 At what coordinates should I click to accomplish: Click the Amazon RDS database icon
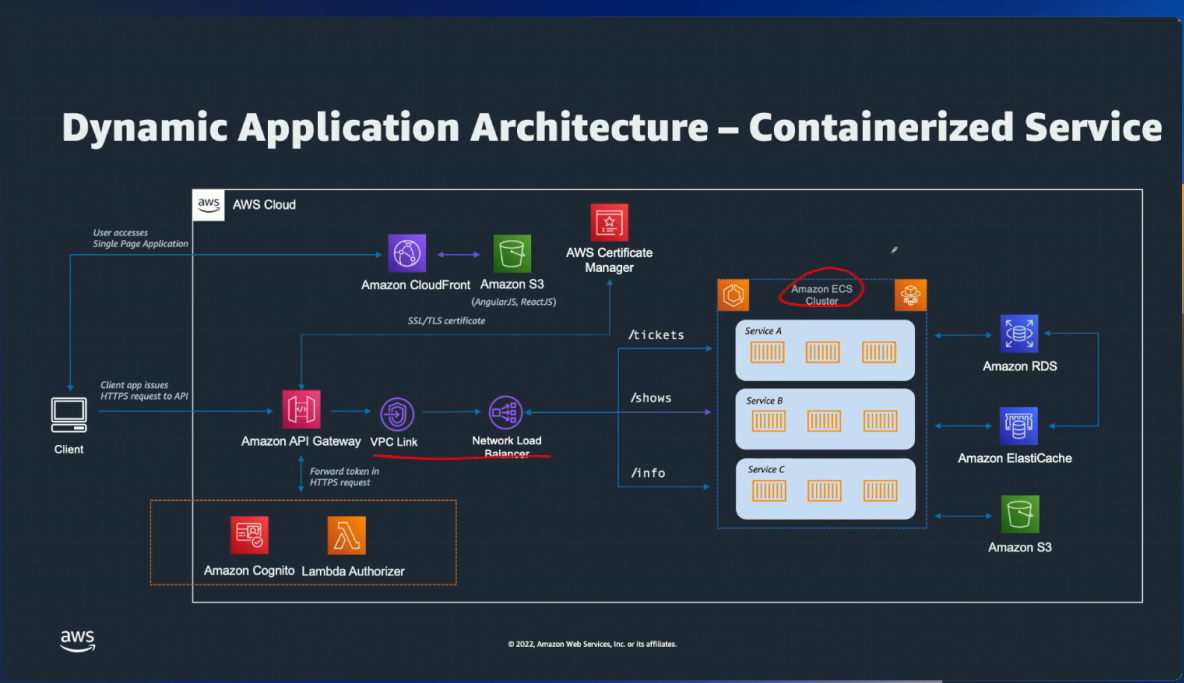1019,334
